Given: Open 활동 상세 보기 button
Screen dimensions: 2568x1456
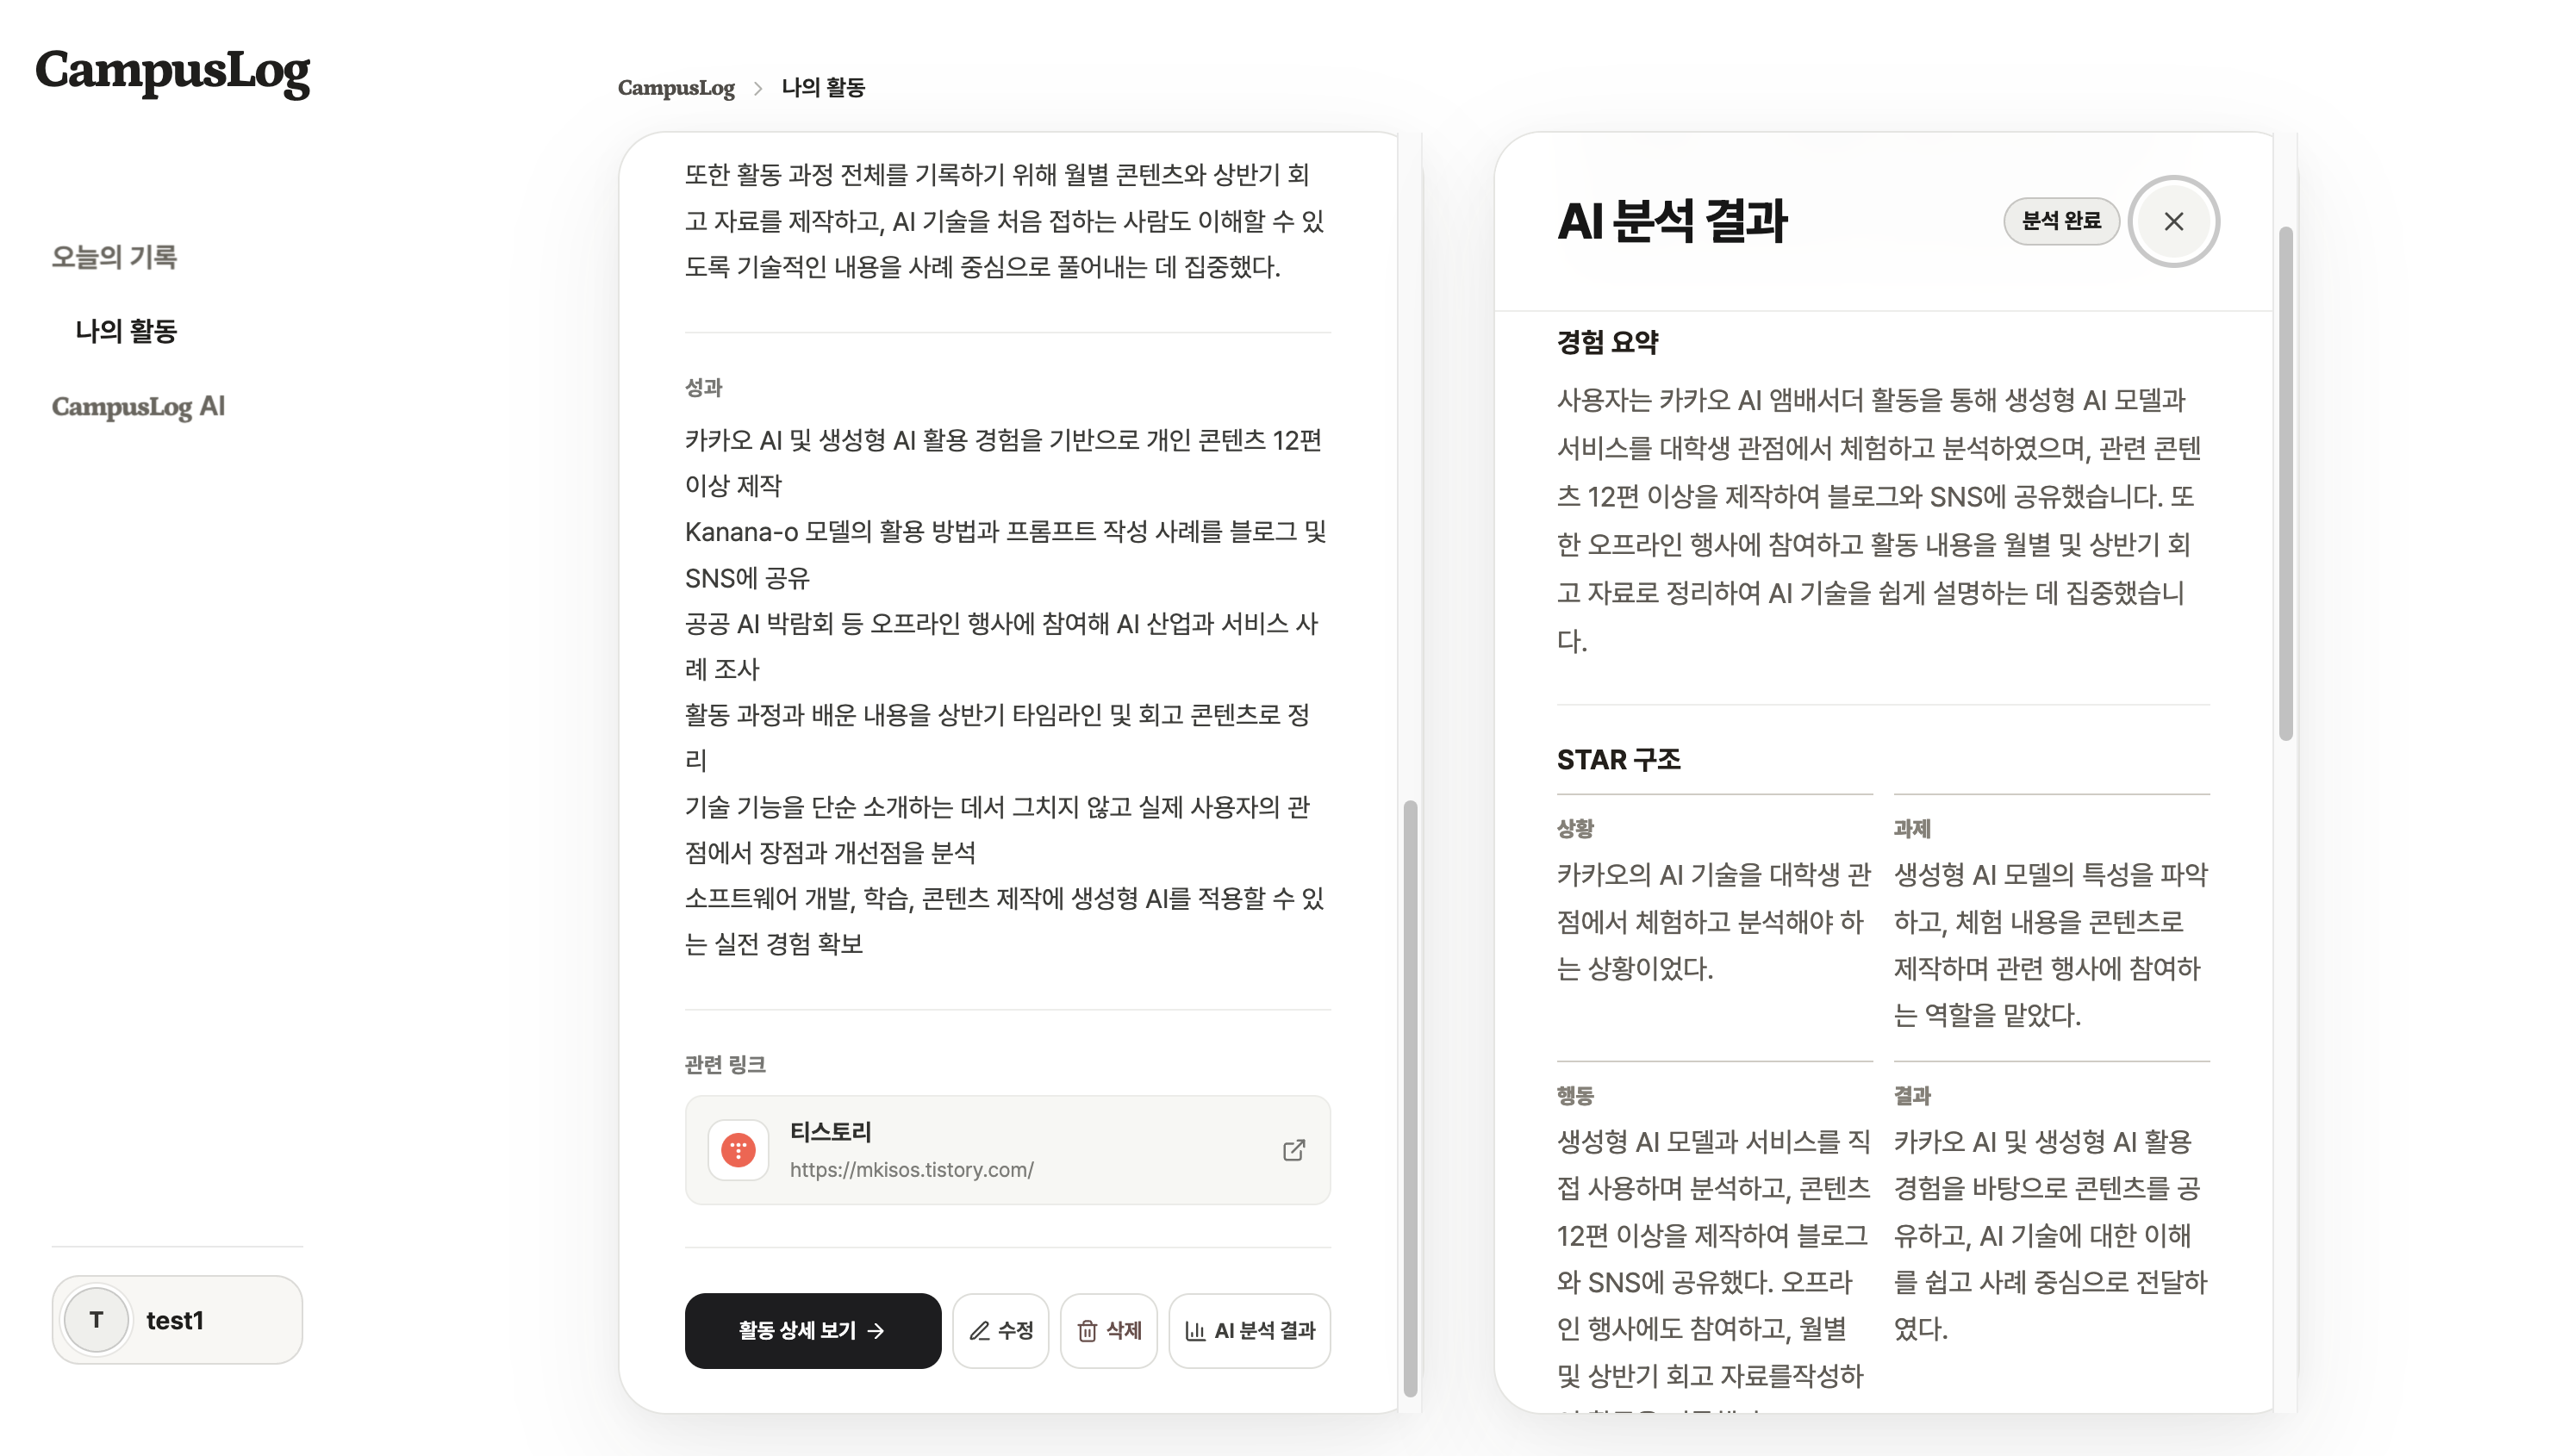Looking at the screenshot, I should (812, 1331).
